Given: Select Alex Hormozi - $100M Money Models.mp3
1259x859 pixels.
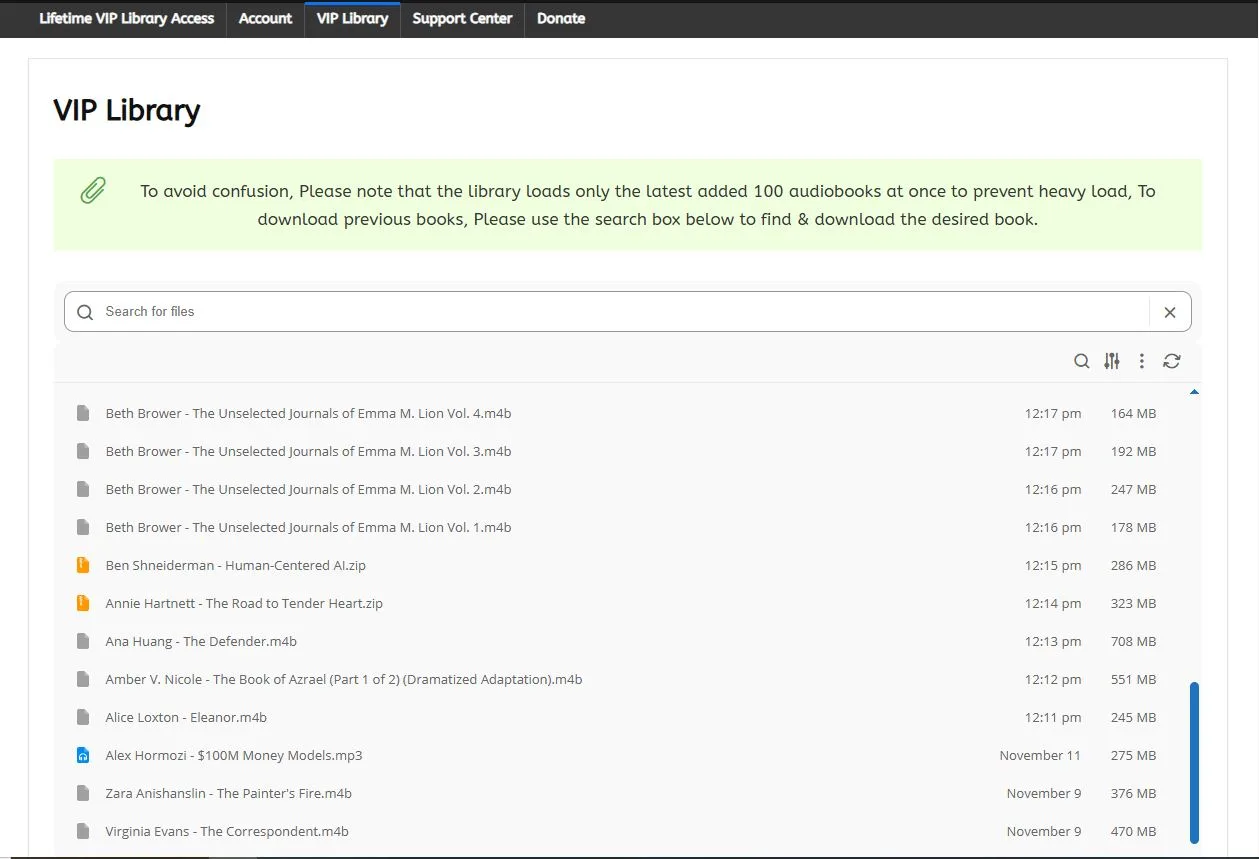Looking at the screenshot, I should coord(234,755).
